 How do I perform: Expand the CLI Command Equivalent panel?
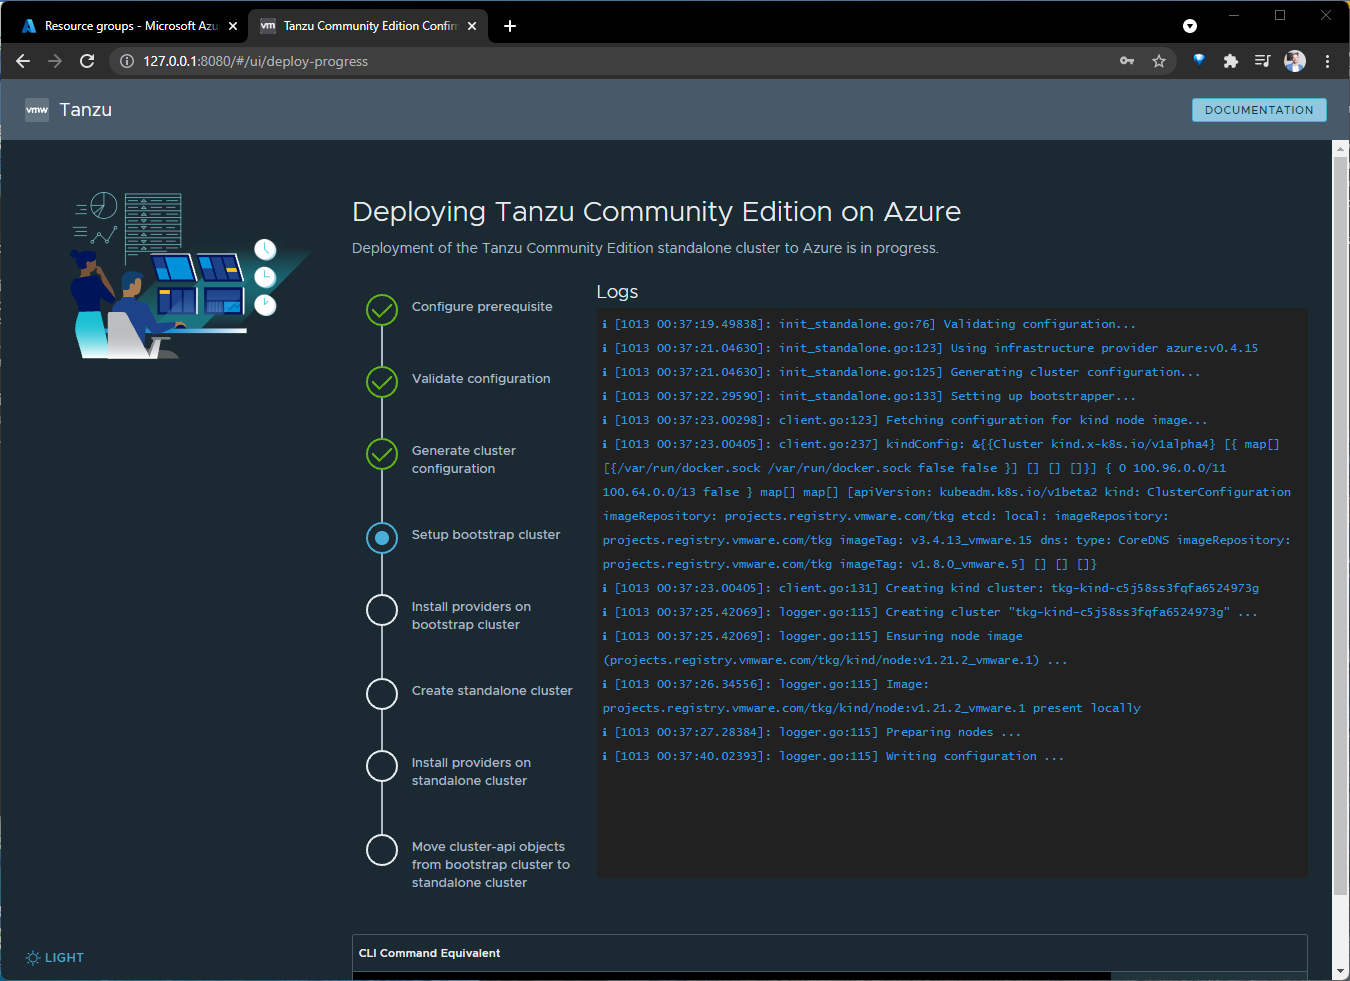[x=830, y=953]
